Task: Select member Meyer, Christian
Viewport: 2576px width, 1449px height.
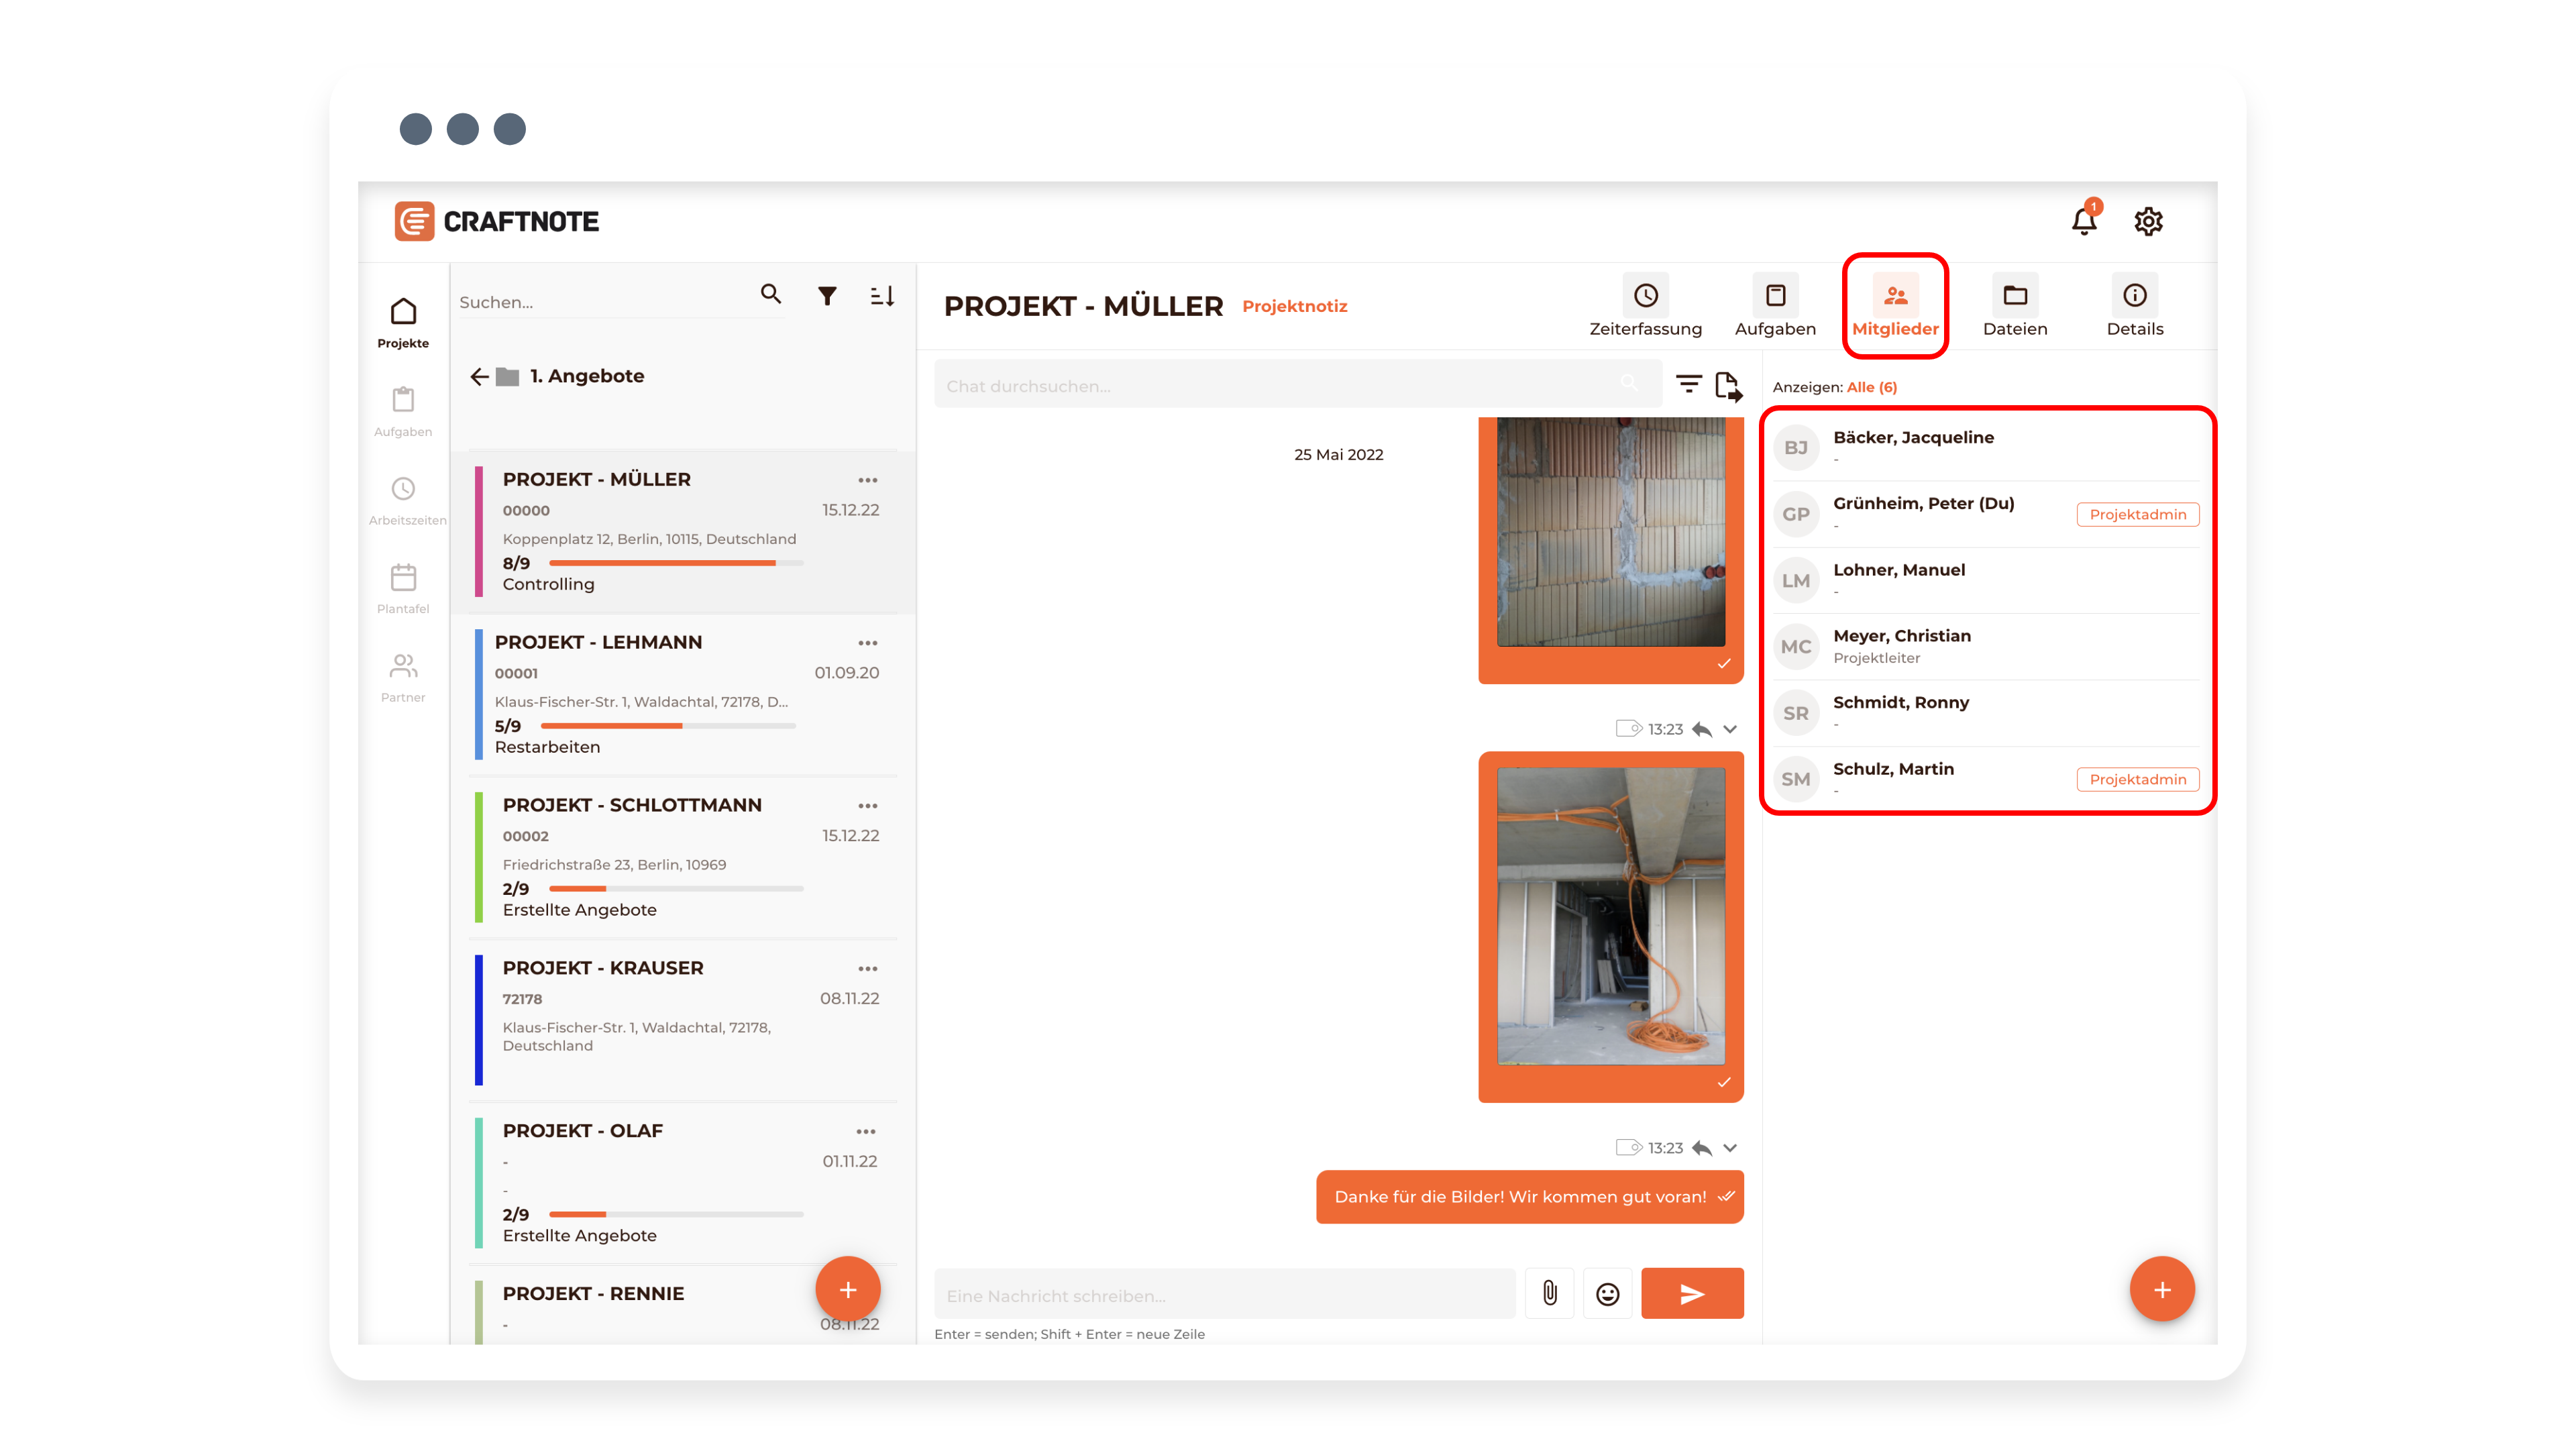Action: [1986, 646]
